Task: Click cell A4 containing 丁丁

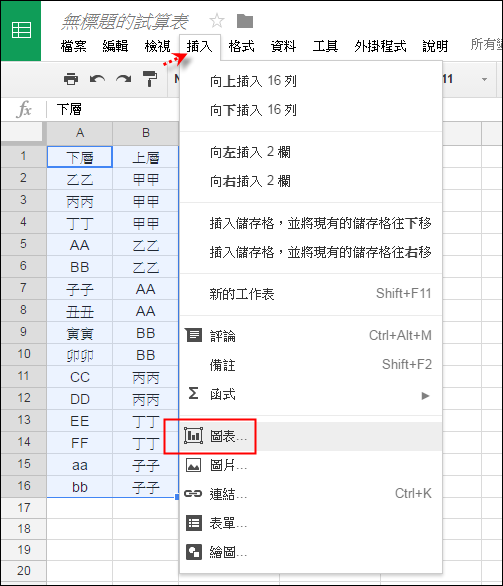Action: coord(80,223)
